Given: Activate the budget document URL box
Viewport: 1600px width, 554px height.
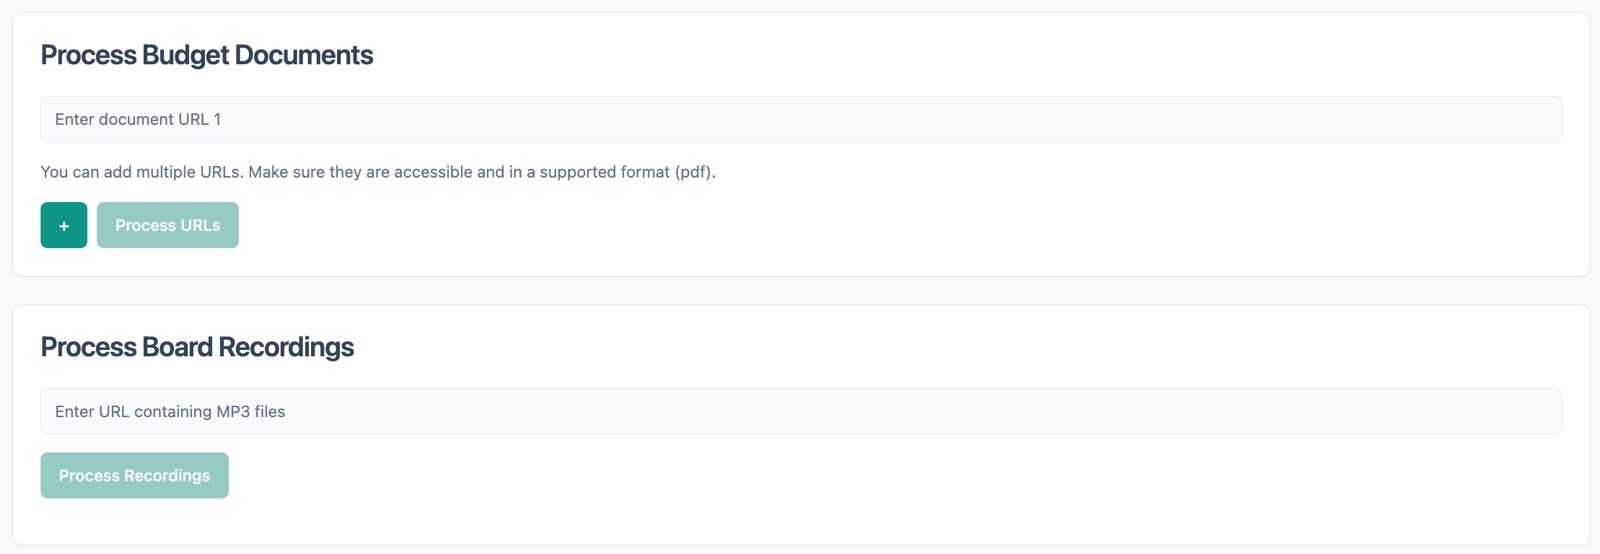Looking at the screenshot, I should point(801,119).
